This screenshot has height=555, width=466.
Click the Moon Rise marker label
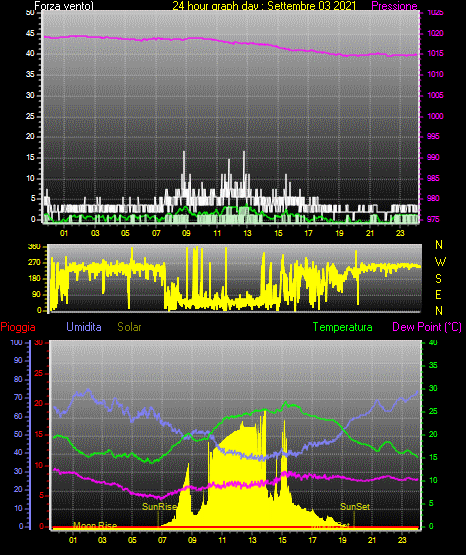pos(95,525)
